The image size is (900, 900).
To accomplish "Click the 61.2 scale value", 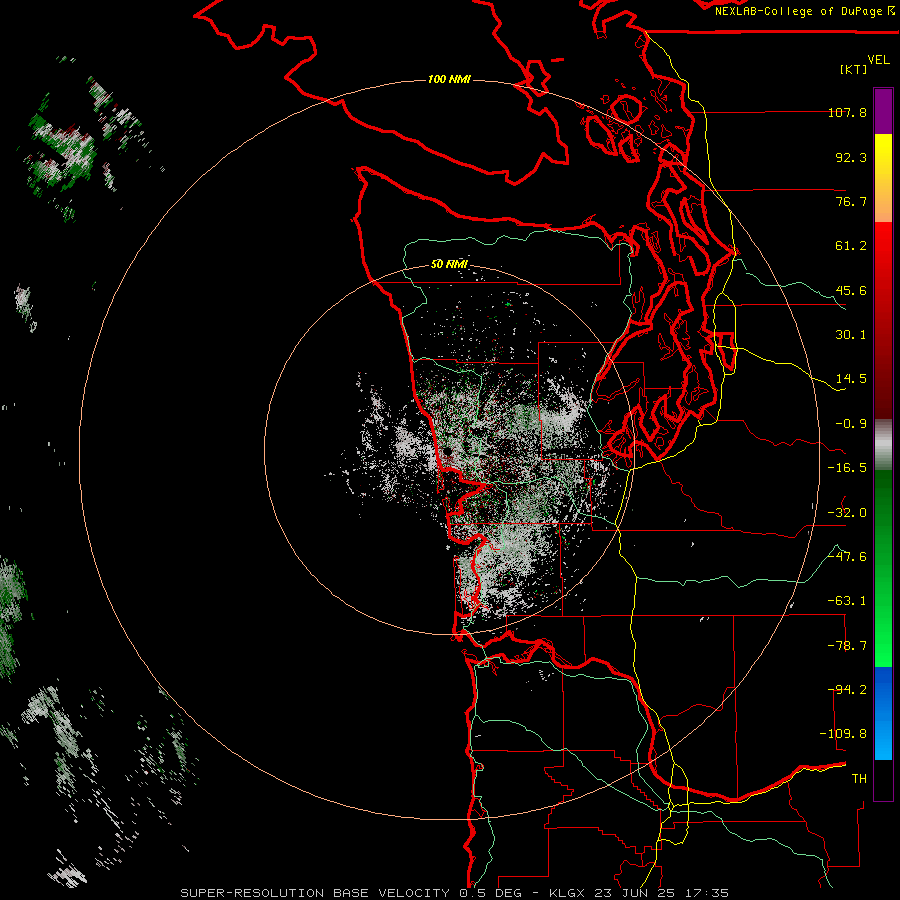I will 851,246.
